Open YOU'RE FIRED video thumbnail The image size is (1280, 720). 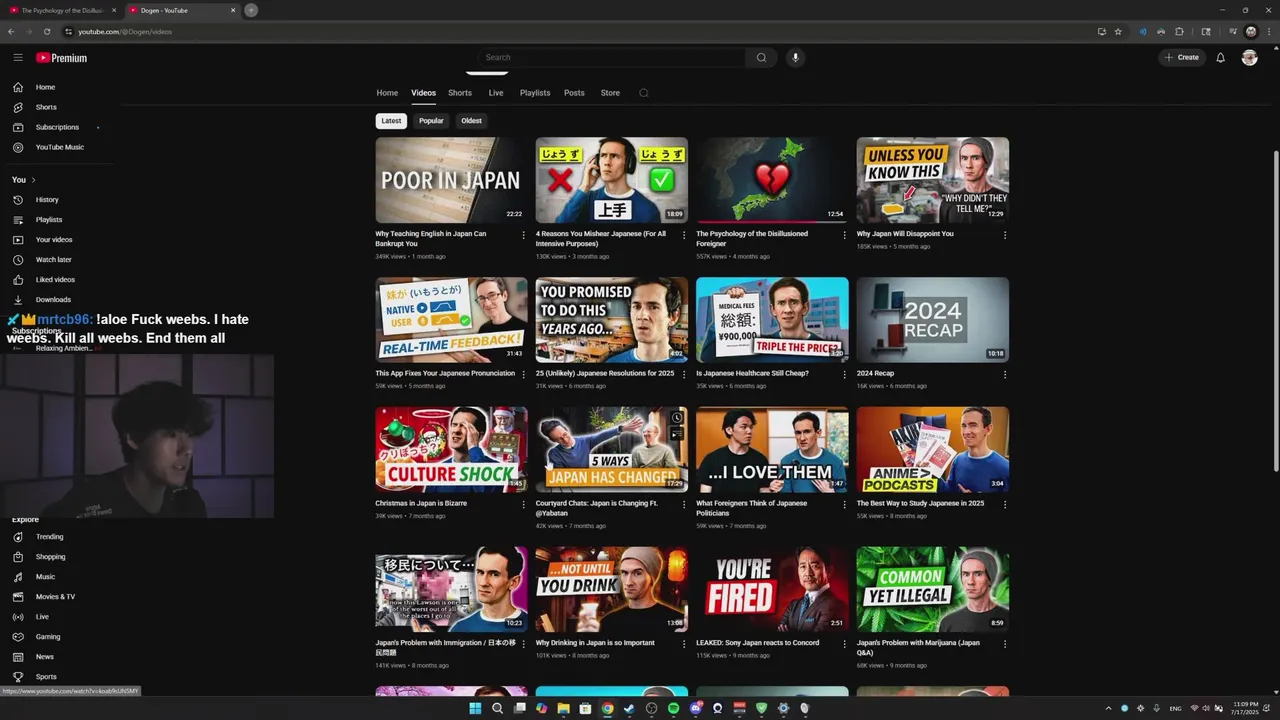772,589
